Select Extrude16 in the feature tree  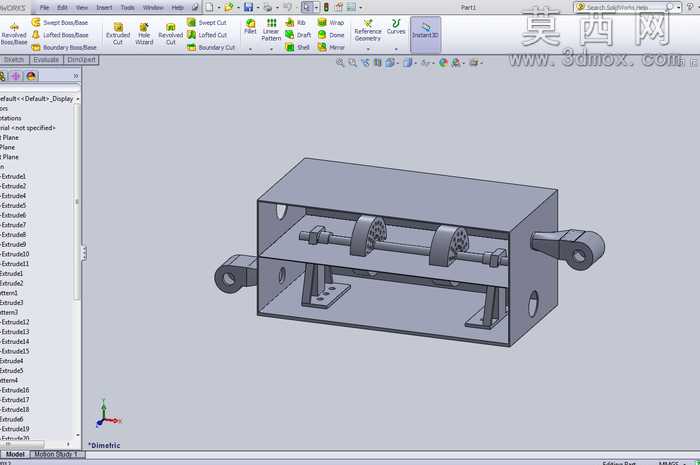click(x=15, y=390)
